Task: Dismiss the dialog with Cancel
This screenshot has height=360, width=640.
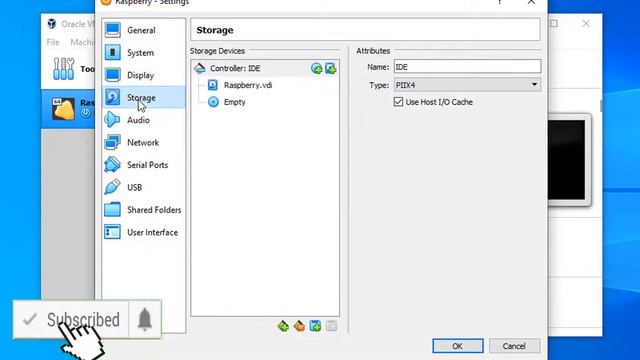Action: click(514, 346)
